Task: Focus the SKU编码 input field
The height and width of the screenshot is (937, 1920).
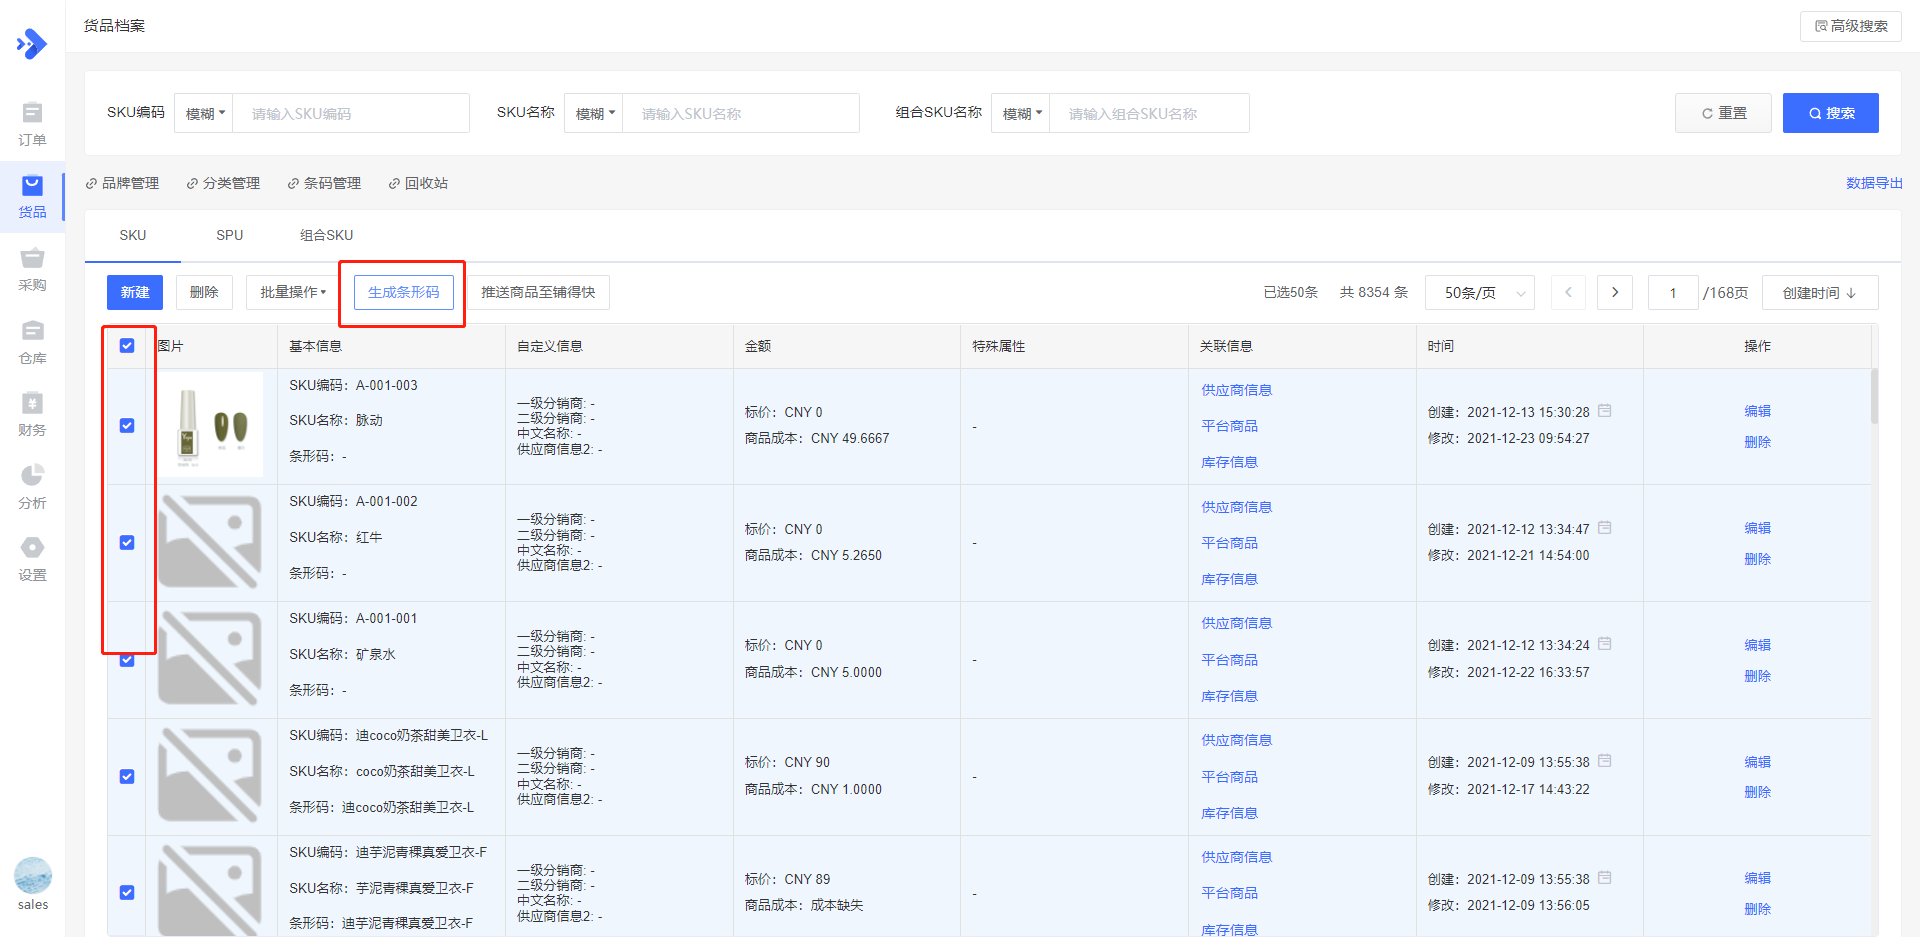Action: (x=351, y=113)
